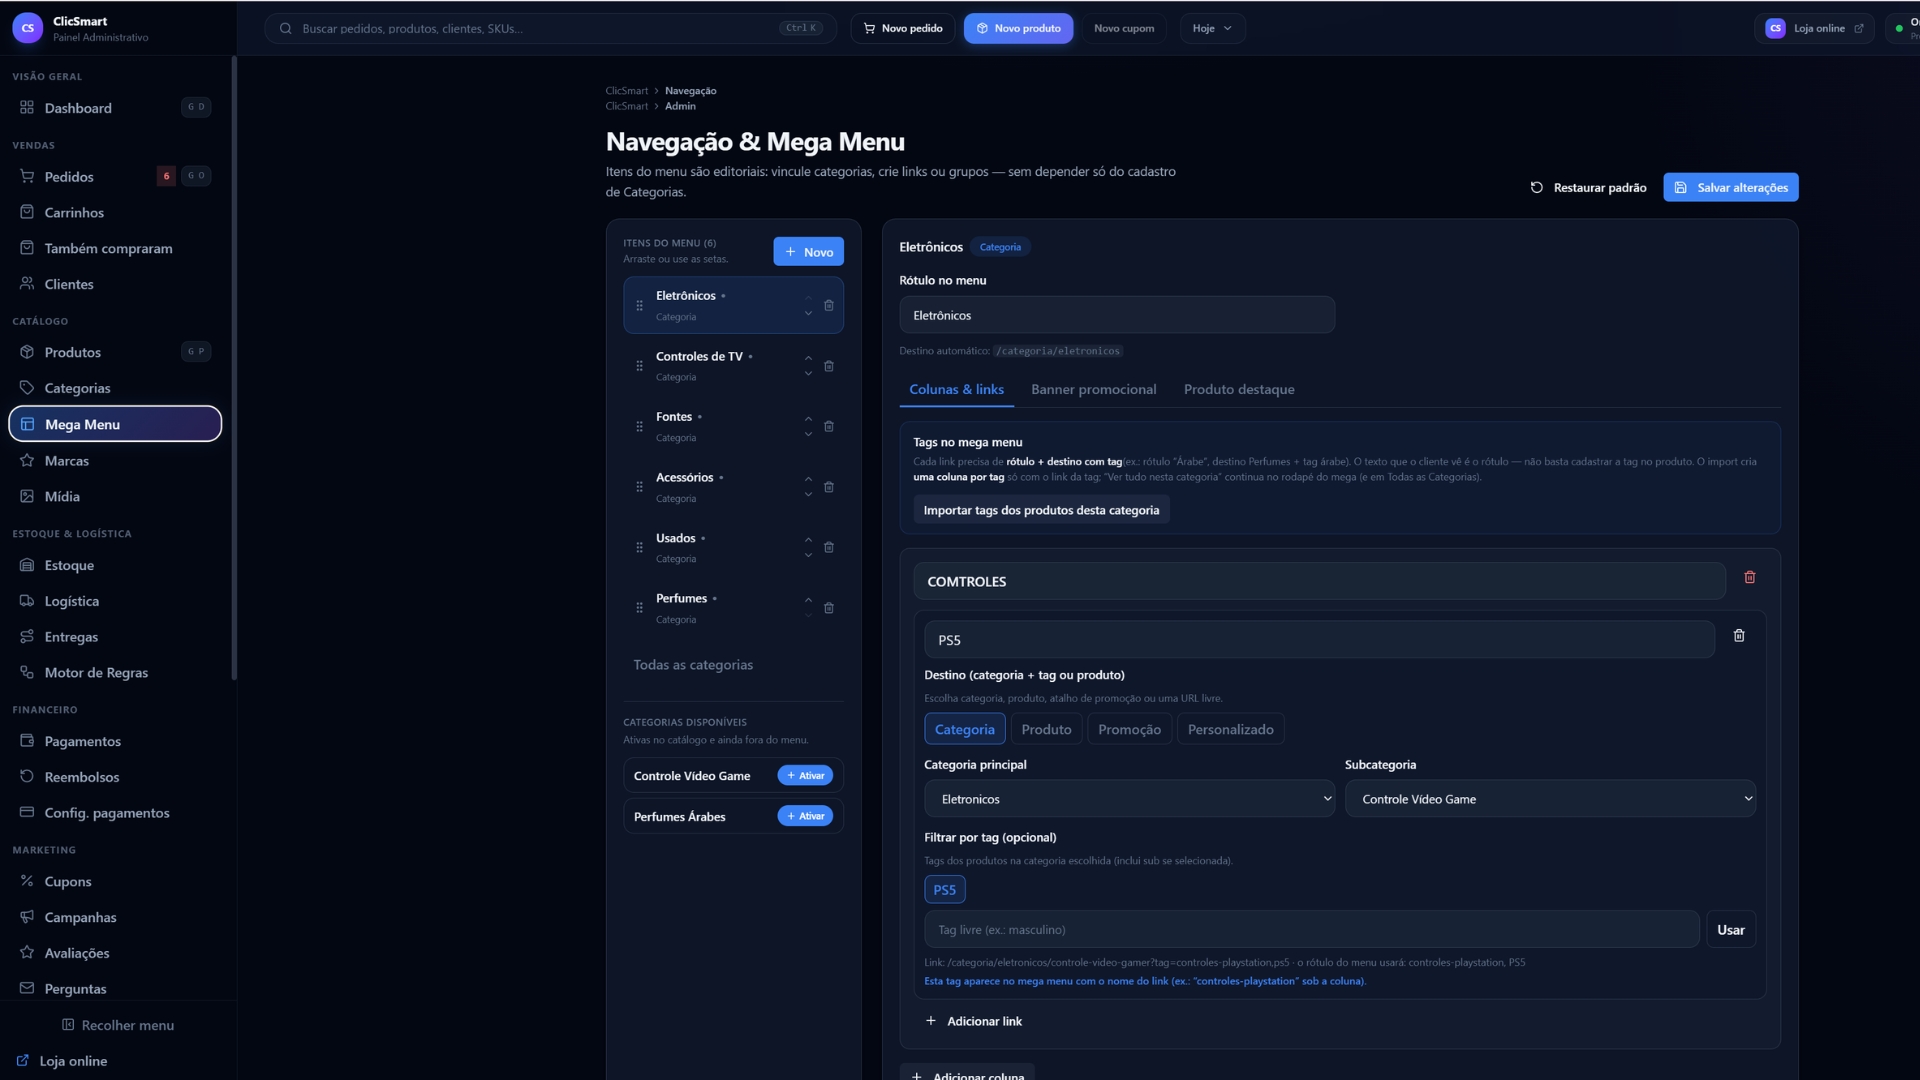Open Loja online from top bar

click(1814, 28)
